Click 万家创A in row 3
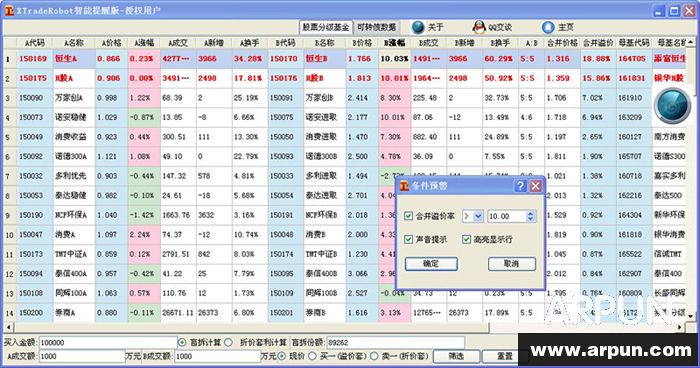Viewport: 700px width, 368px height. point(69,97)
